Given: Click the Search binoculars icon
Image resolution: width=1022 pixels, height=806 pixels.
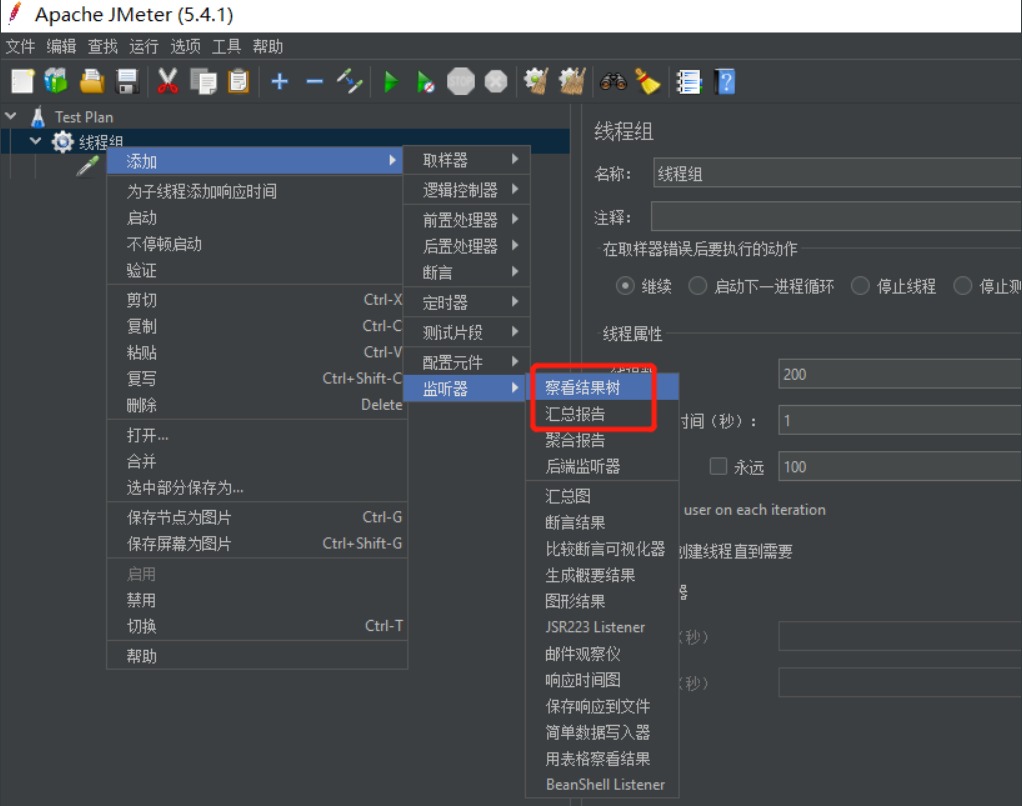Looking at the screenshot, I should click(613, 81).
